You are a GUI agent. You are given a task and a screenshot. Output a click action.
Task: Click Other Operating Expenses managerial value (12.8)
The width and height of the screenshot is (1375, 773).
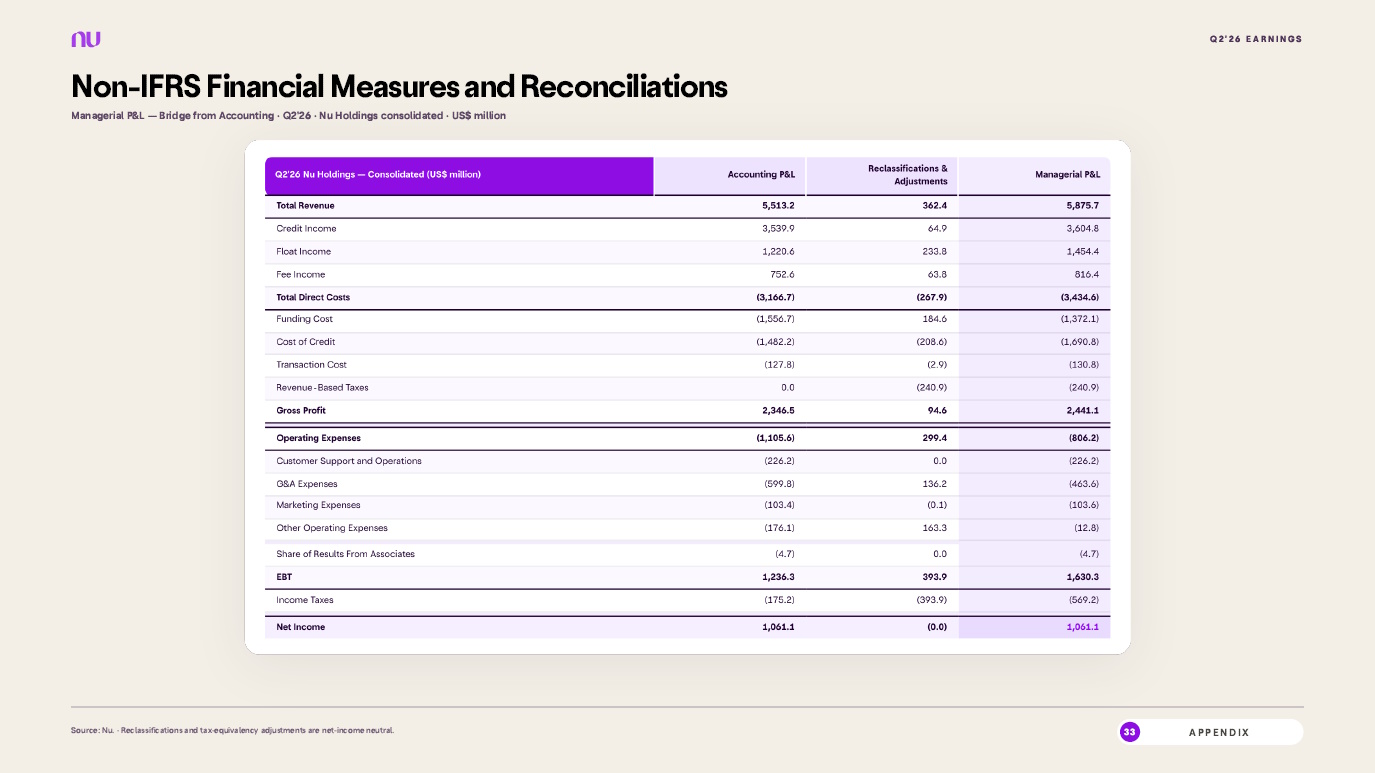pyautogui.click(x=1086, y=528)
